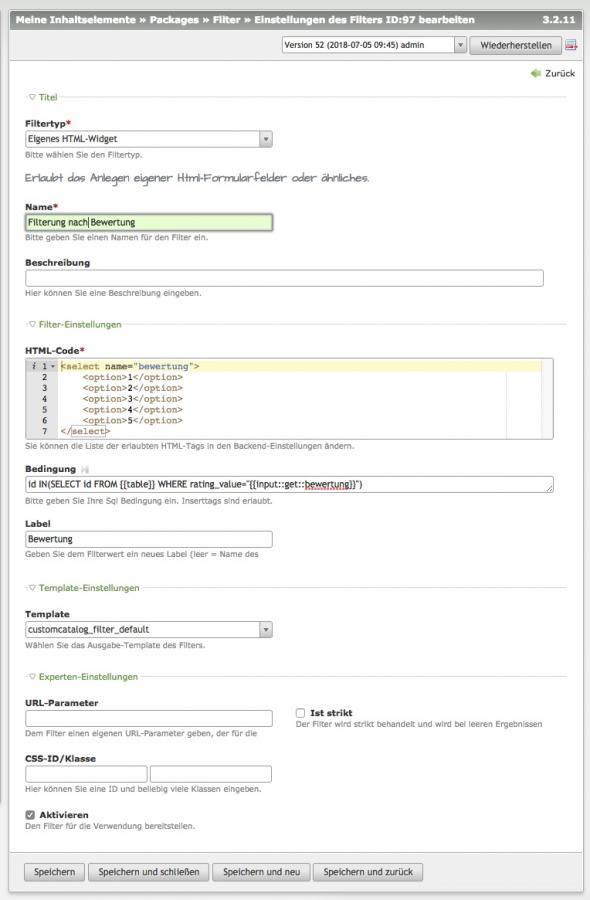
Task: Click the Label input field
Action: tap(149, 540)
